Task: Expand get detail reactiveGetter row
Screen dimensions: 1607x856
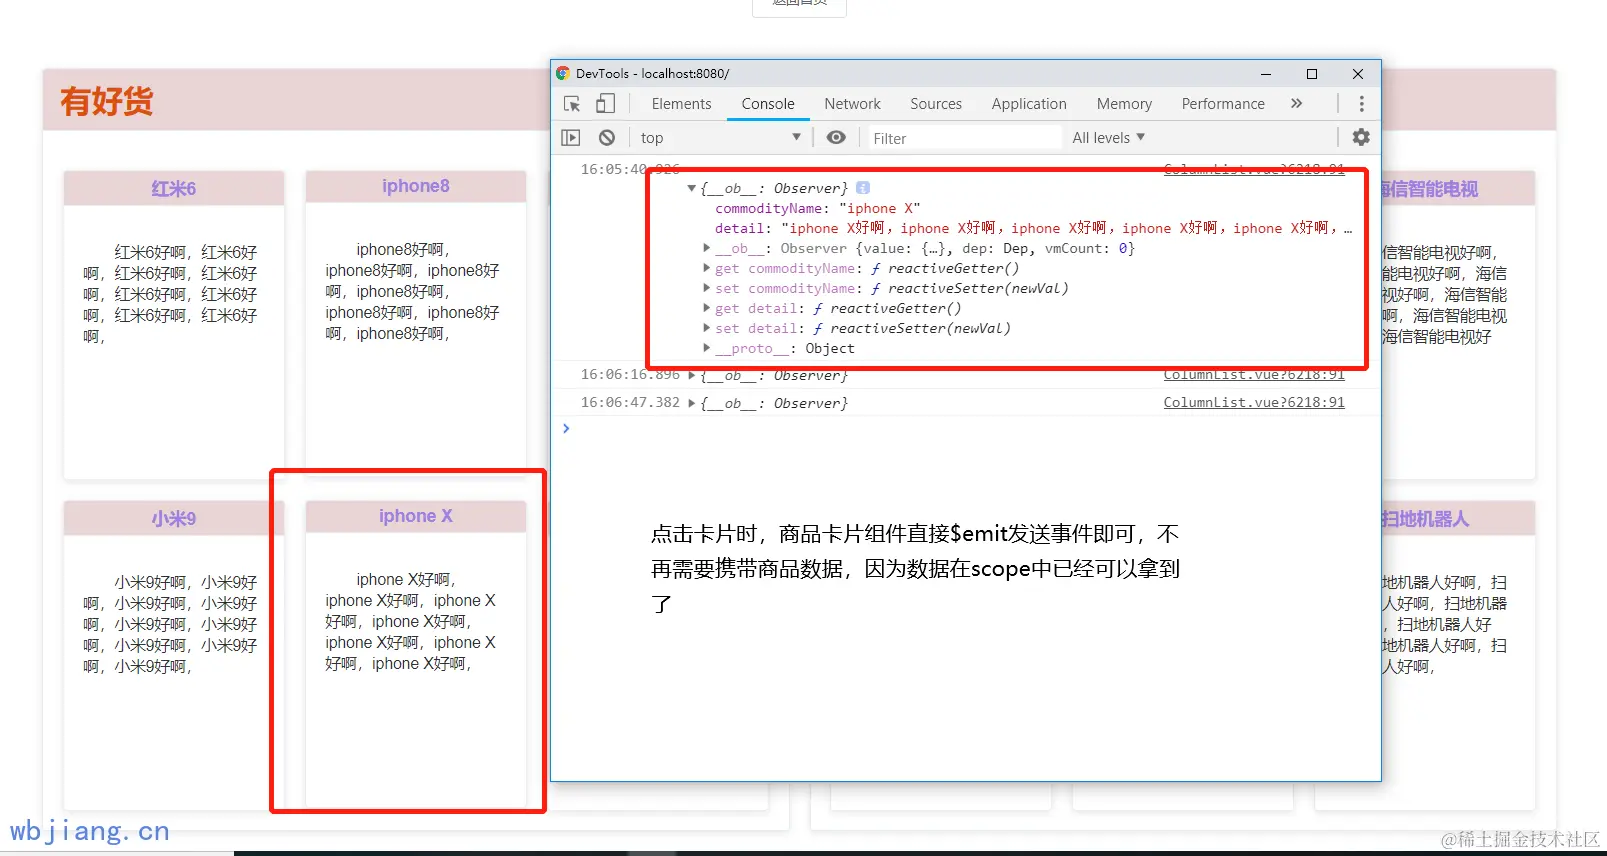Action: coord(707,308)
